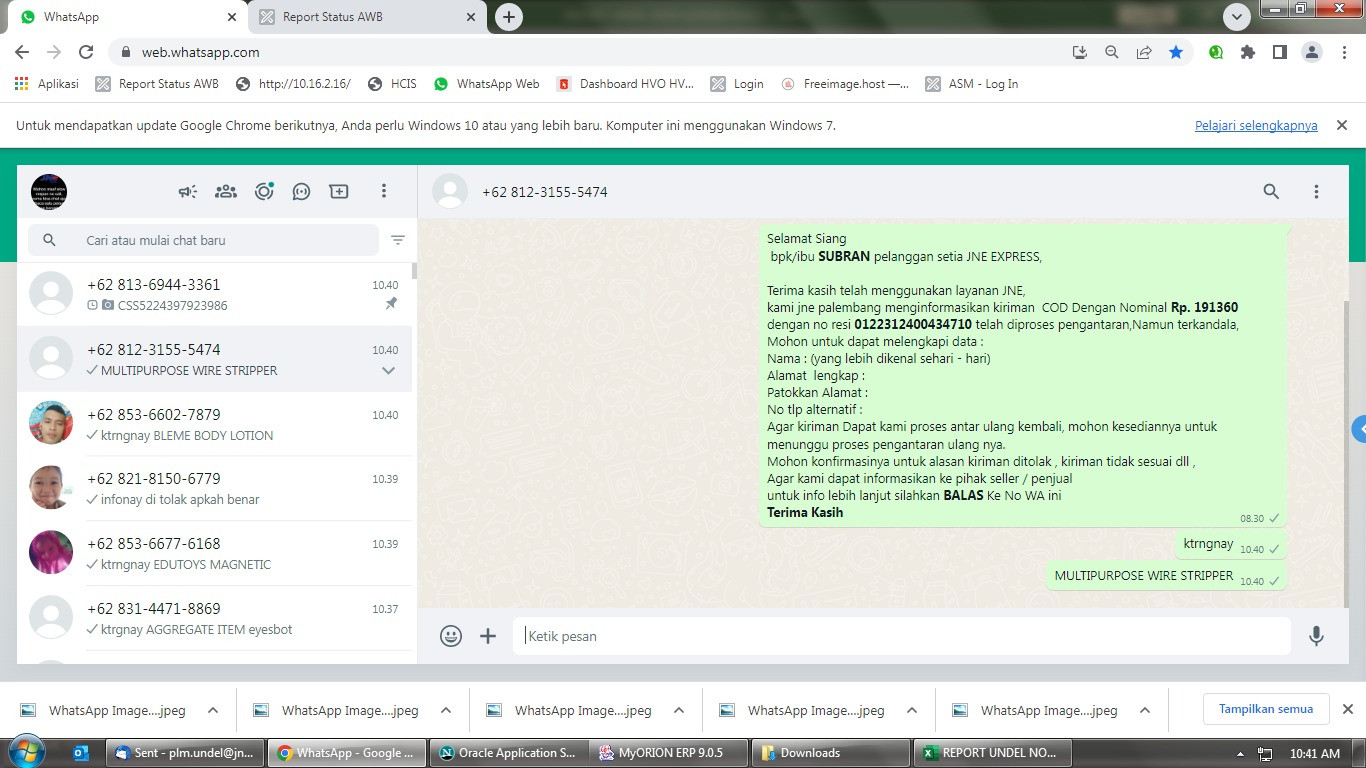Click Pelajari selengkapnya link

coord(1256,125)
